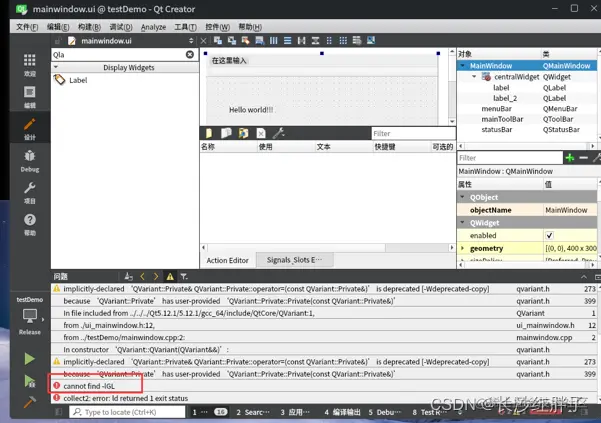This screenshot has width=601, height=423.
Task: Collapse the QWidget property group
Action: (463, 223)
